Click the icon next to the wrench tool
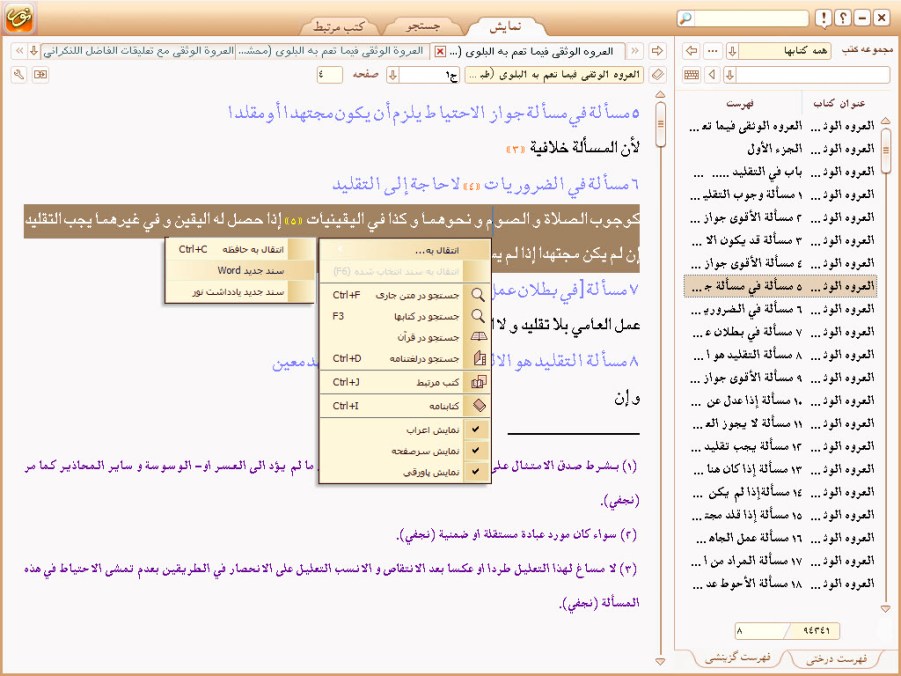901x676 pixels. (40, 75)
